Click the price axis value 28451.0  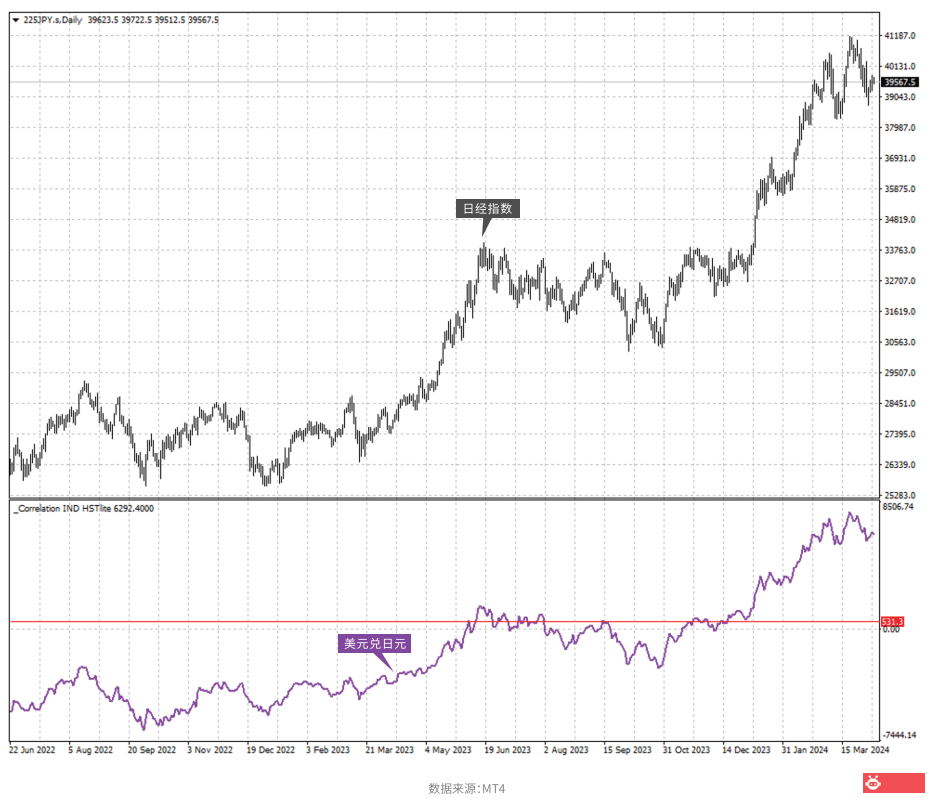(x=899, y=404)
